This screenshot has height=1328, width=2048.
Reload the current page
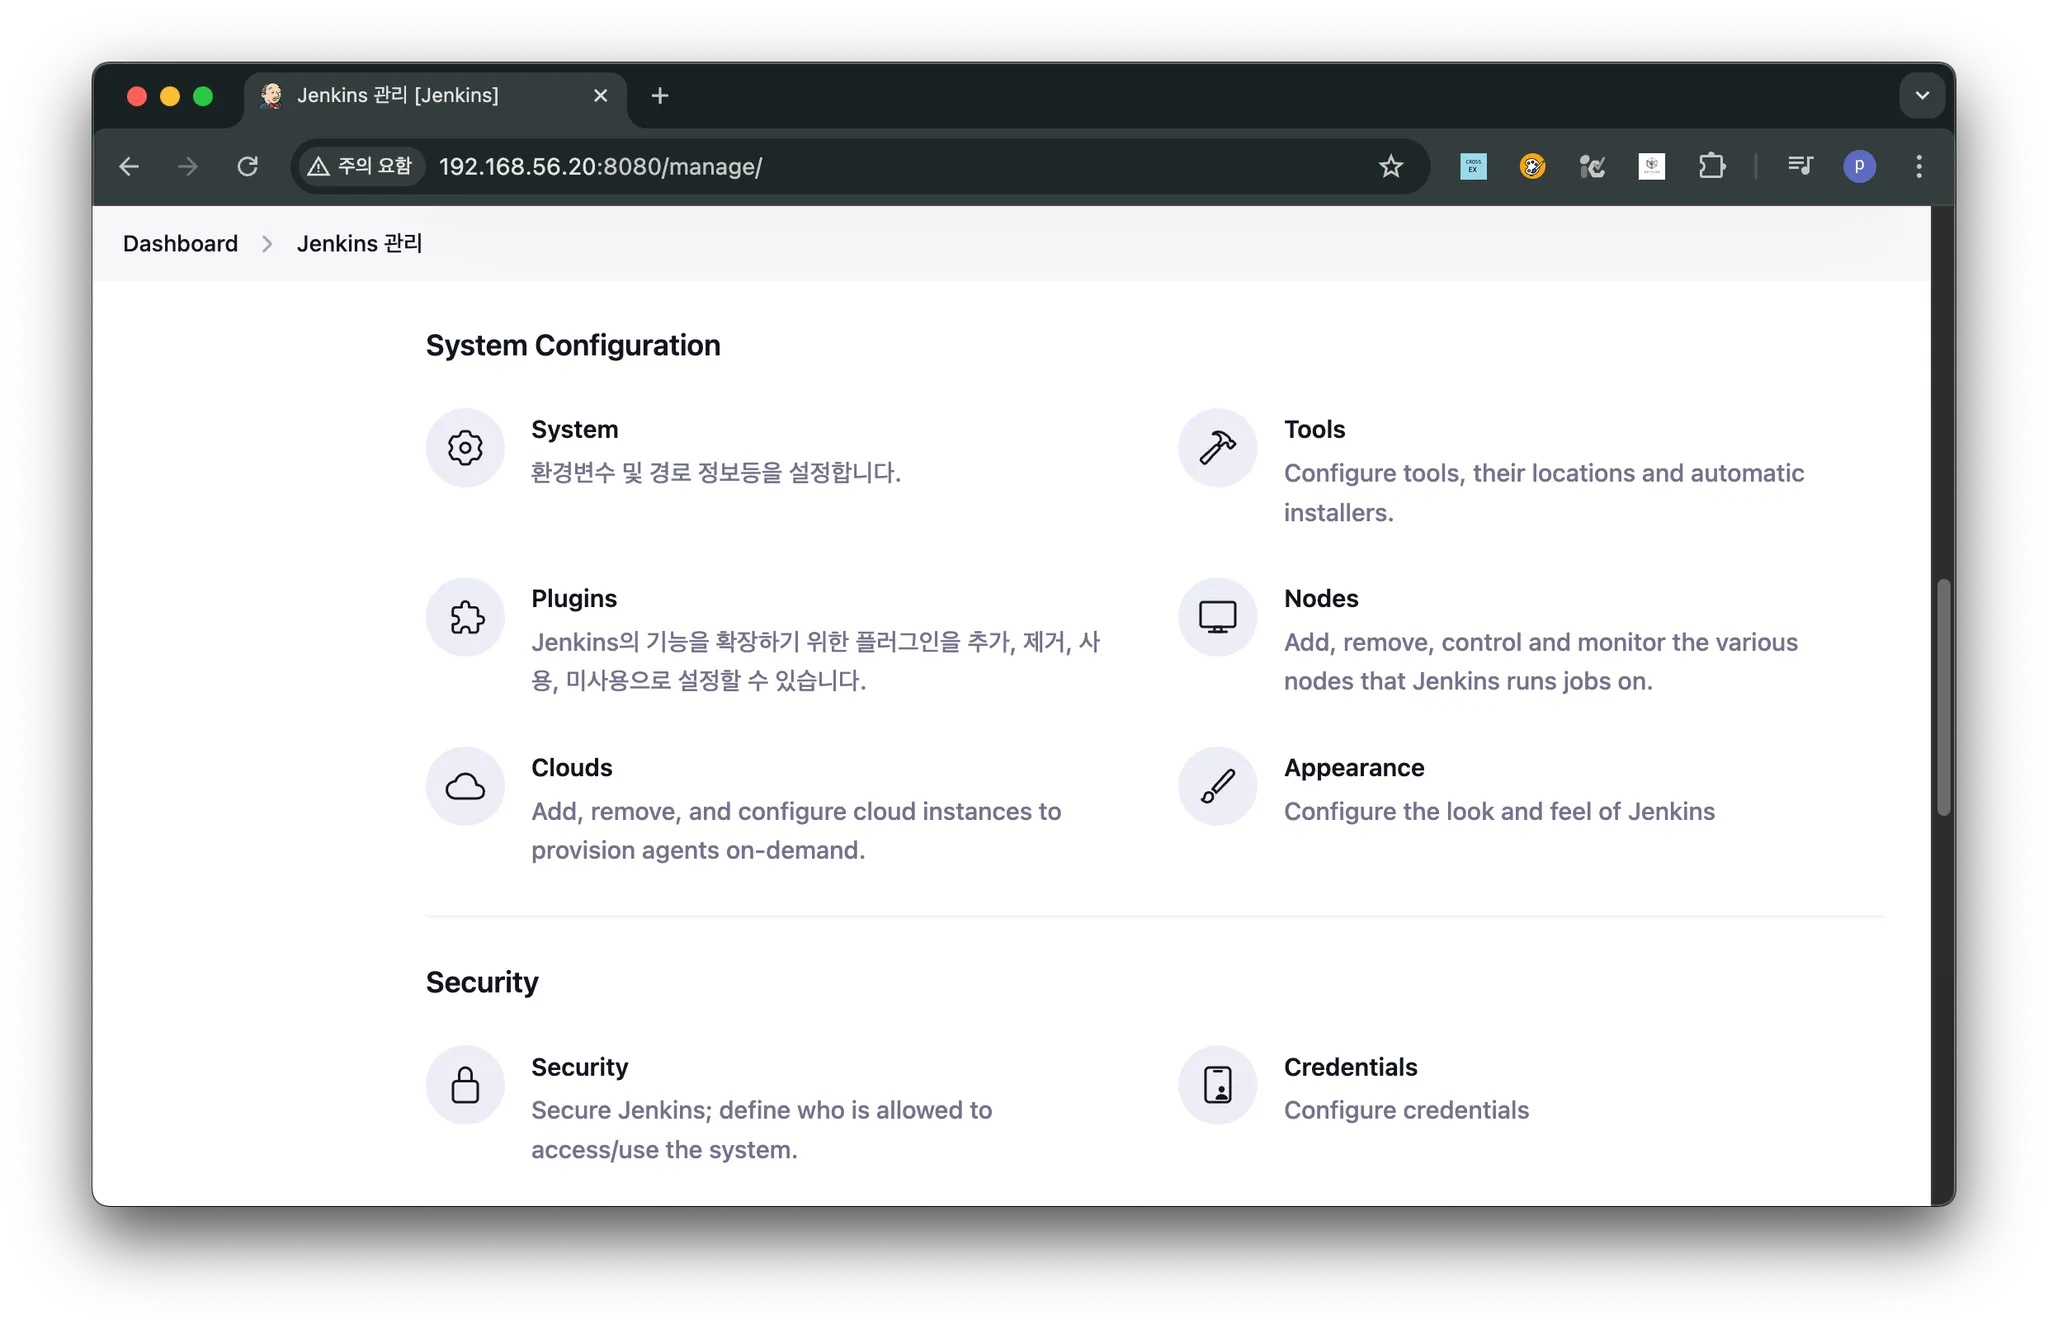tap(247, 166)
